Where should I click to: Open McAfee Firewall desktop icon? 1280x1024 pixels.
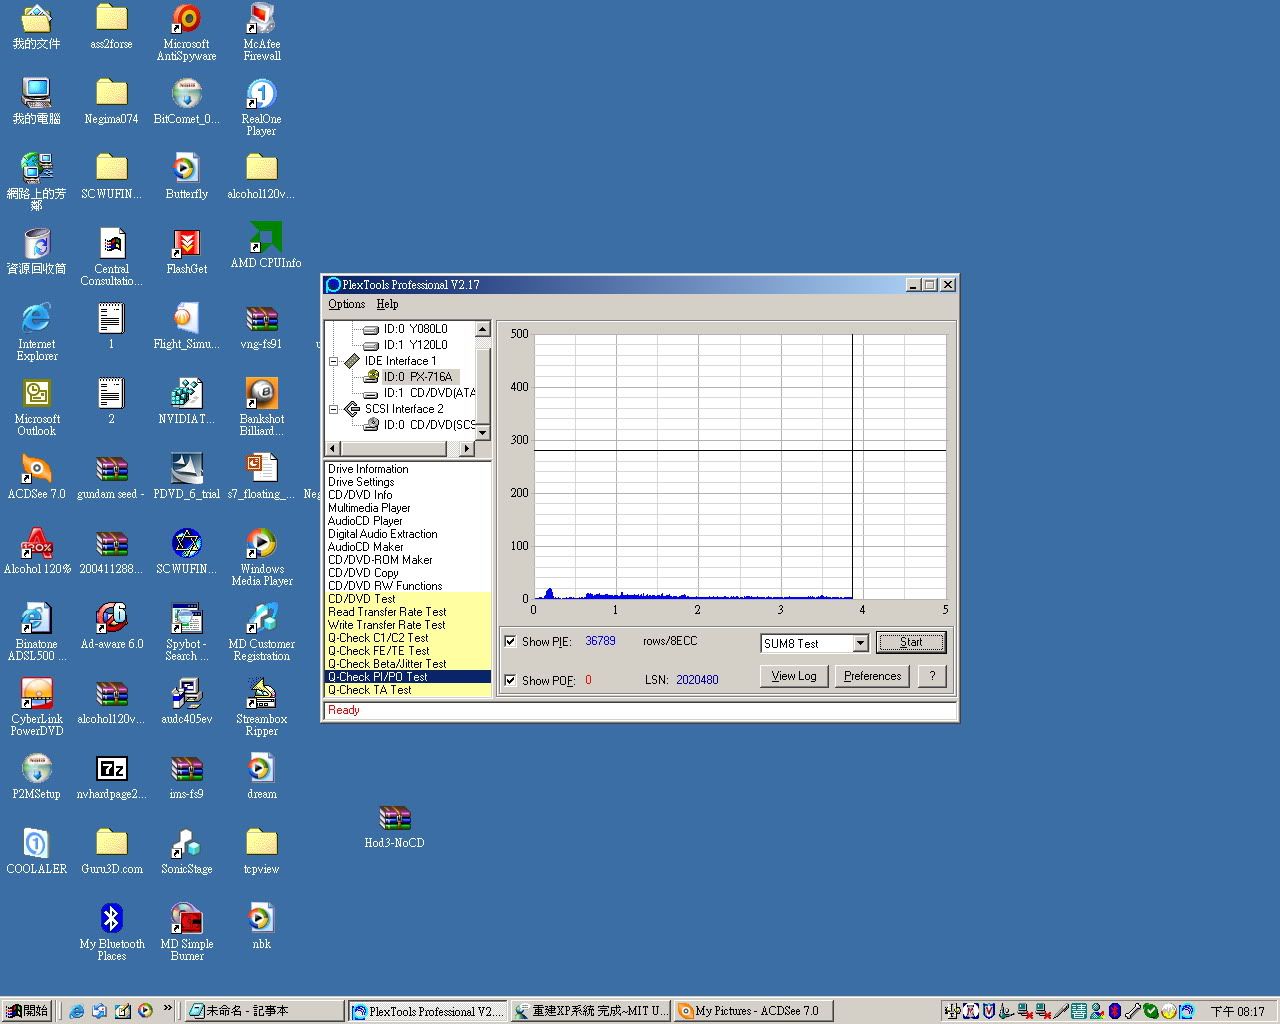tap(262, 33)
